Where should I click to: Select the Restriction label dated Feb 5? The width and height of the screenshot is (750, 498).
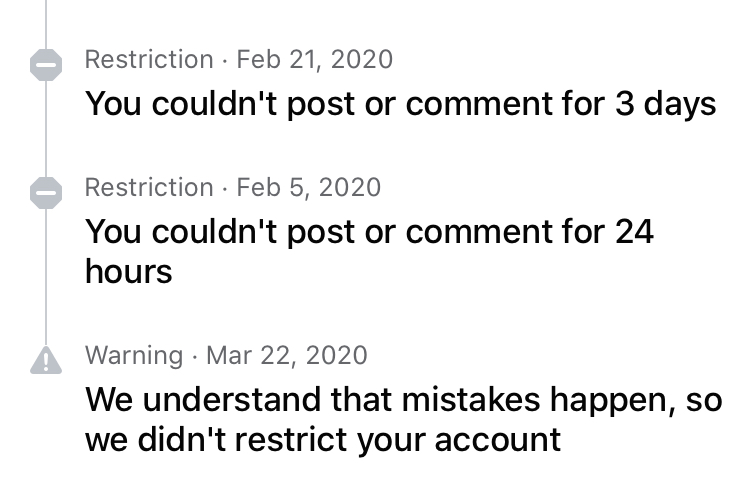(x=149, y=187)
